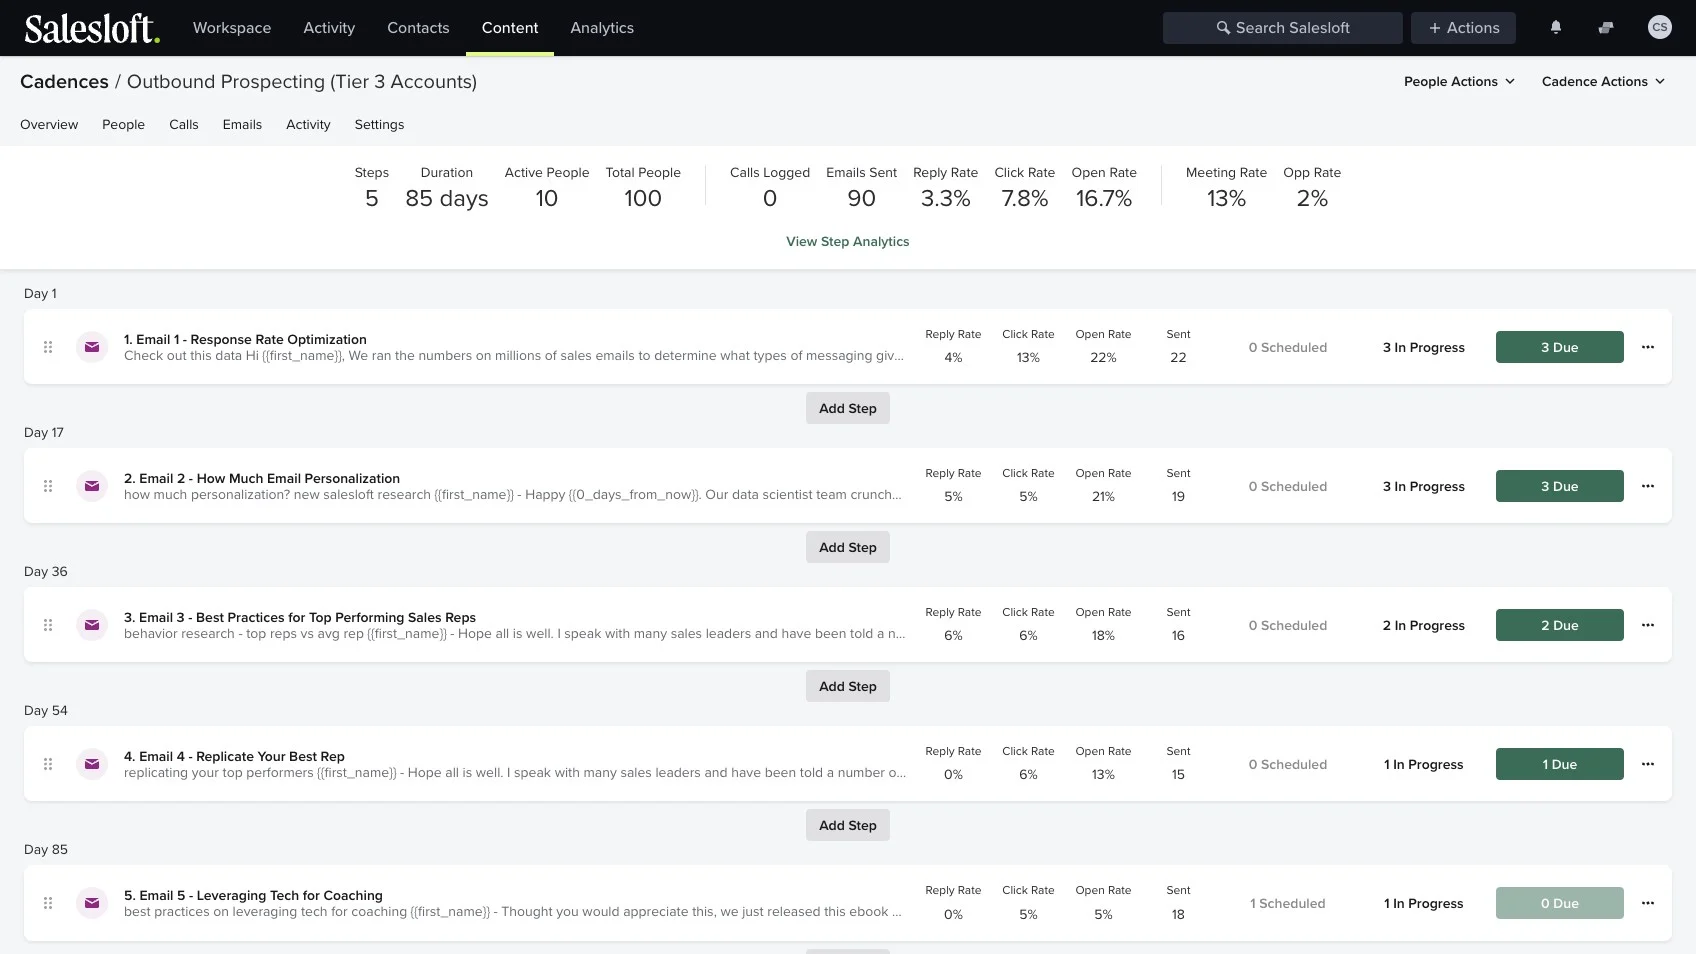Click Add Step below Day 54
Viewport: 1696px width, 954px height.
coord(848,825)
